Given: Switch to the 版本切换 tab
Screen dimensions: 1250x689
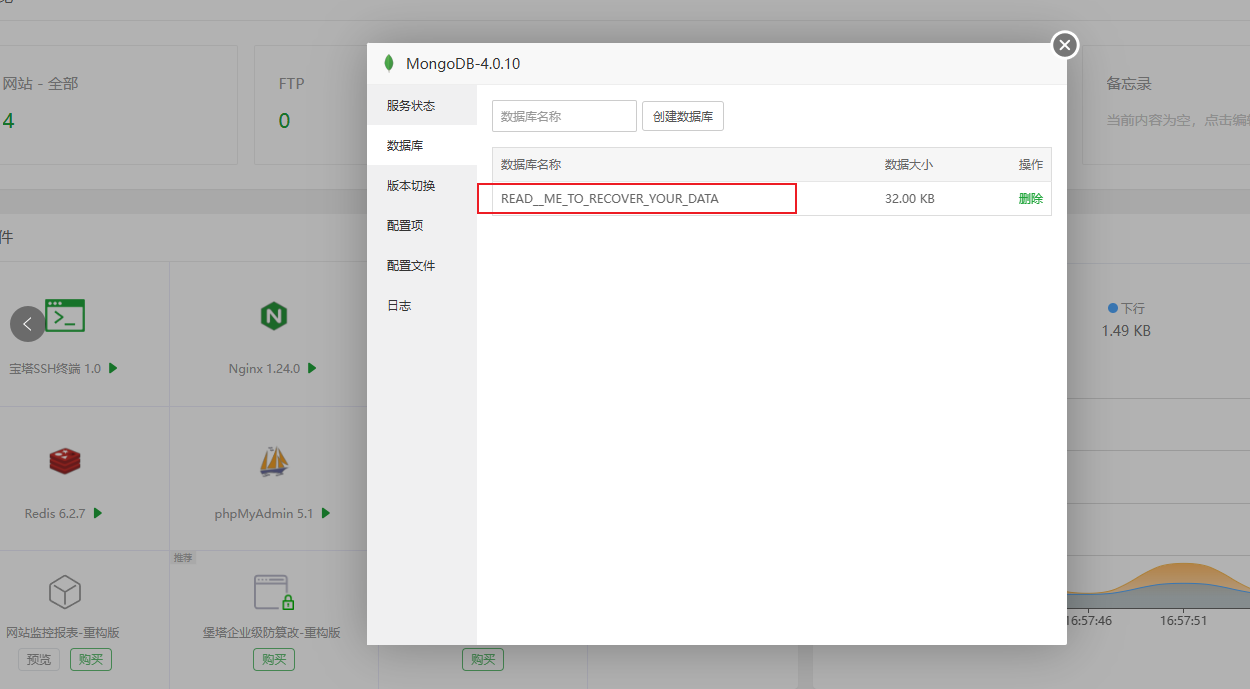Looking at the screenshot, I should pos(422,185).
